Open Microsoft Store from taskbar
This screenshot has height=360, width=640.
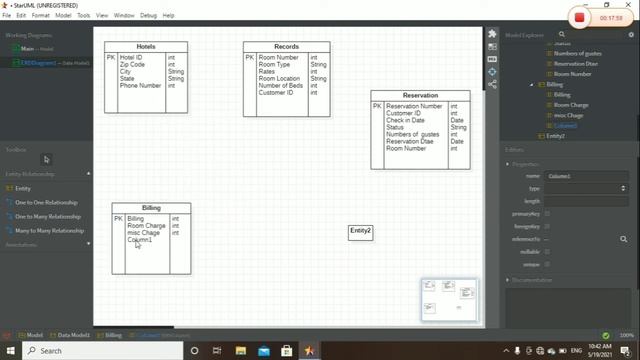pyautogui.click(x=287, y=351)
